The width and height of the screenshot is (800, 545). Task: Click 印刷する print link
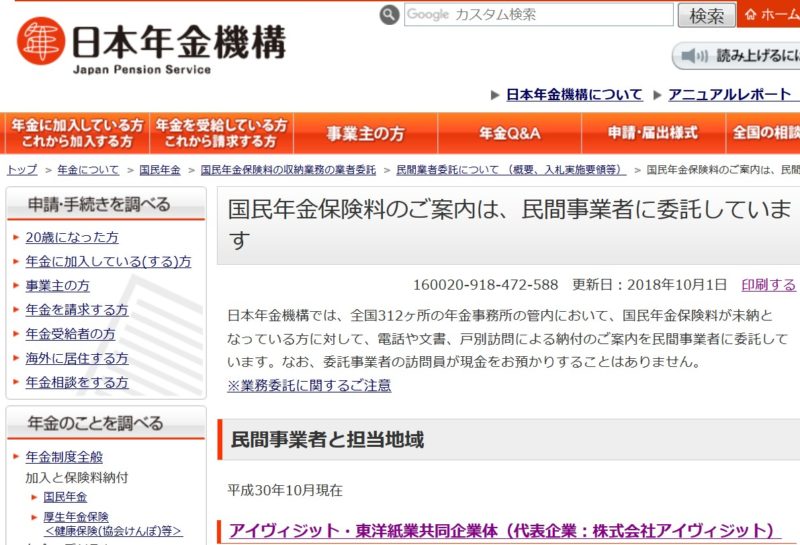point(768,285)
